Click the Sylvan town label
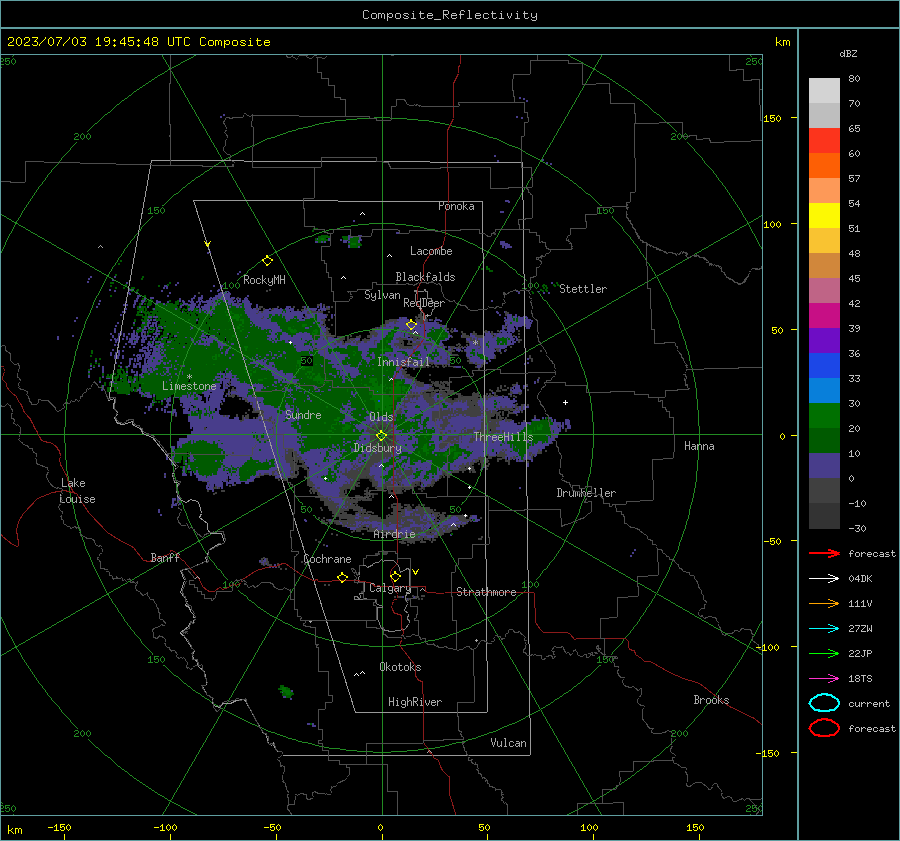The image size is (900, 841). (x=382, y=295)
